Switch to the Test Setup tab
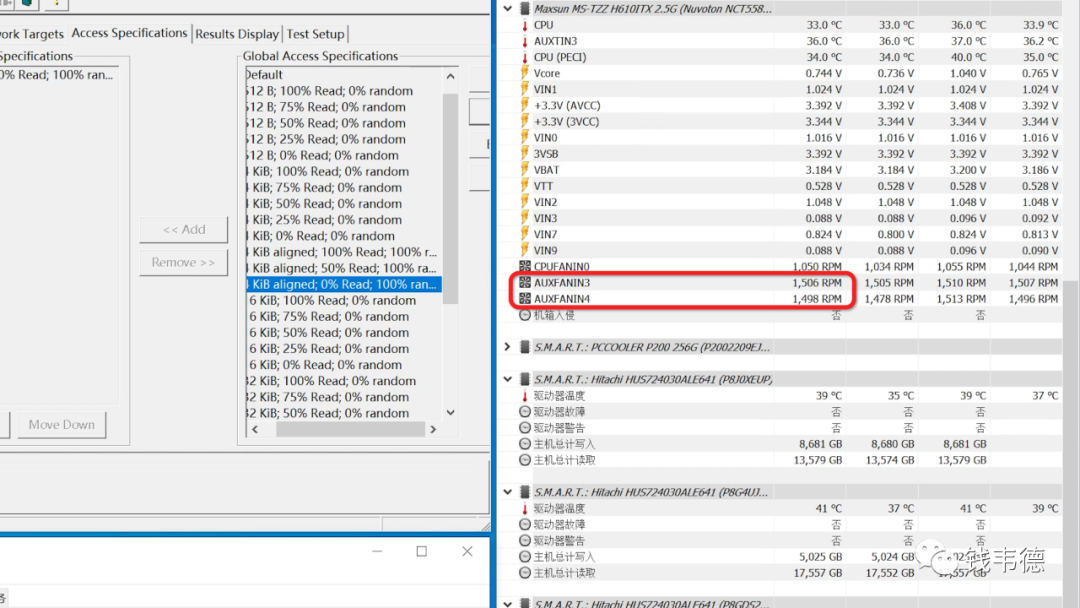The width and height of the screenshot is (1080, 608). pyautogui.click(x=315, y=34)
